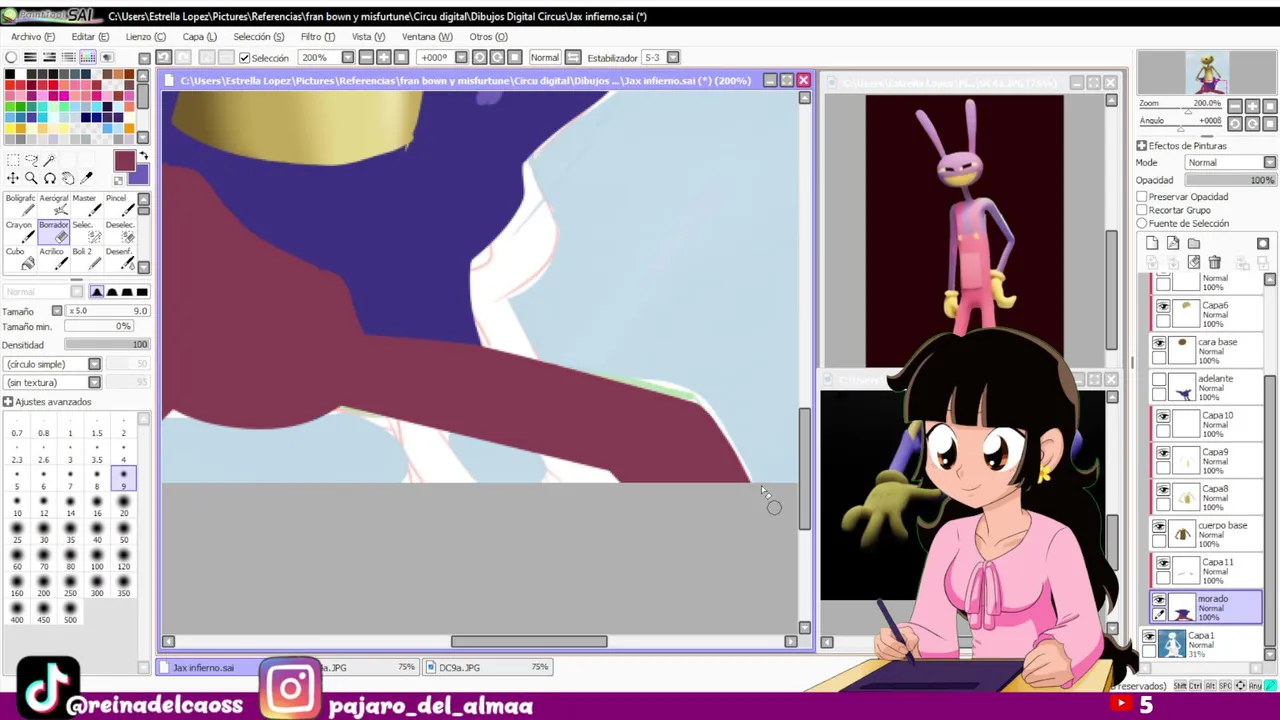Select the rectangular selection tool
Screen dimensions: 1280x720
(12, 160)
